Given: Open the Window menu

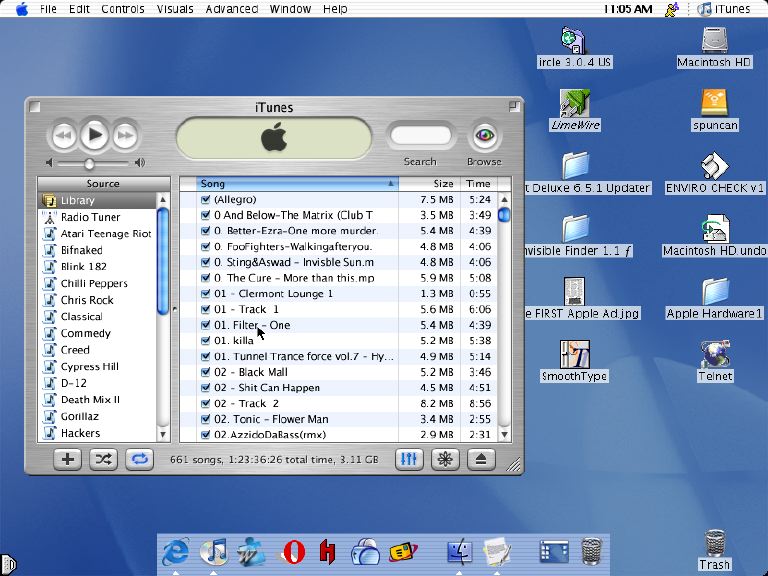Looking at the screenshot, I should pyautogui.click(x=290, y=9).
